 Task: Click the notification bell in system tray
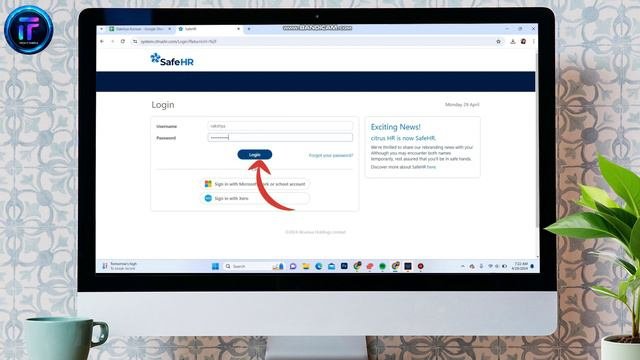tap(532, 267)
